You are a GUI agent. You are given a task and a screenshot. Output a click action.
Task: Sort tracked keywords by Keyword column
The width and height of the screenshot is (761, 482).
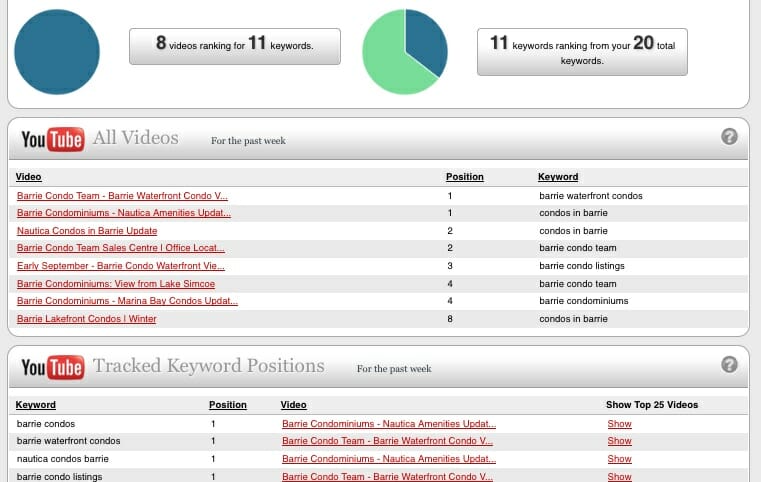pyautogui.click(x=35, y=405)
